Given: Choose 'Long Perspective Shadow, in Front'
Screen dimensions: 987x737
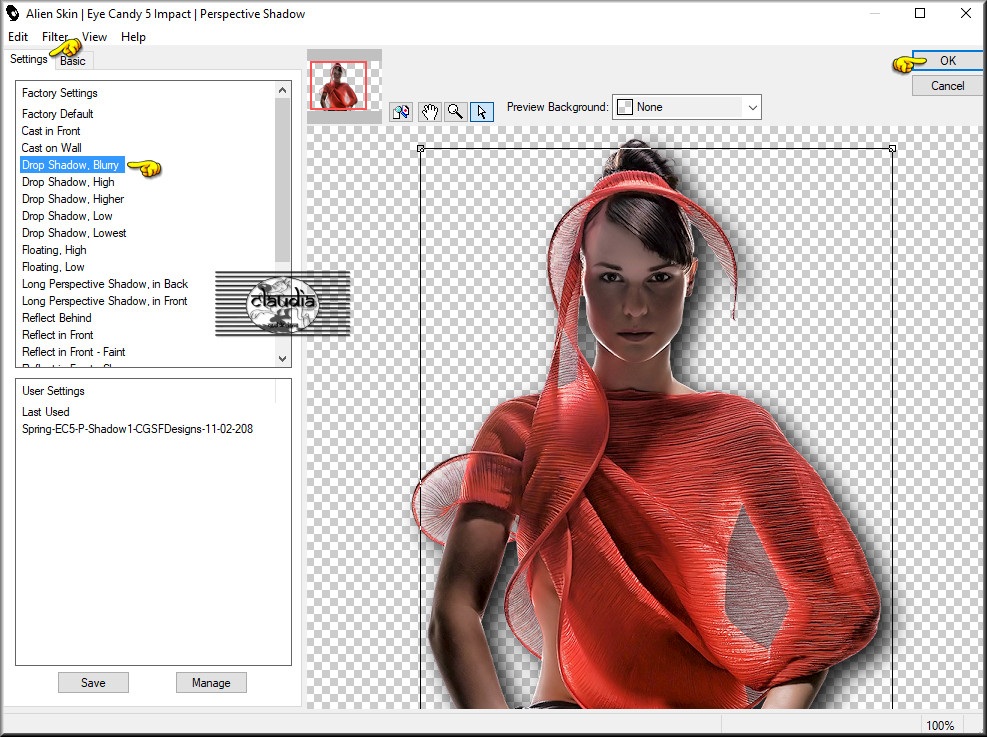Looking at the screenshot, I should tap(104, 301).
